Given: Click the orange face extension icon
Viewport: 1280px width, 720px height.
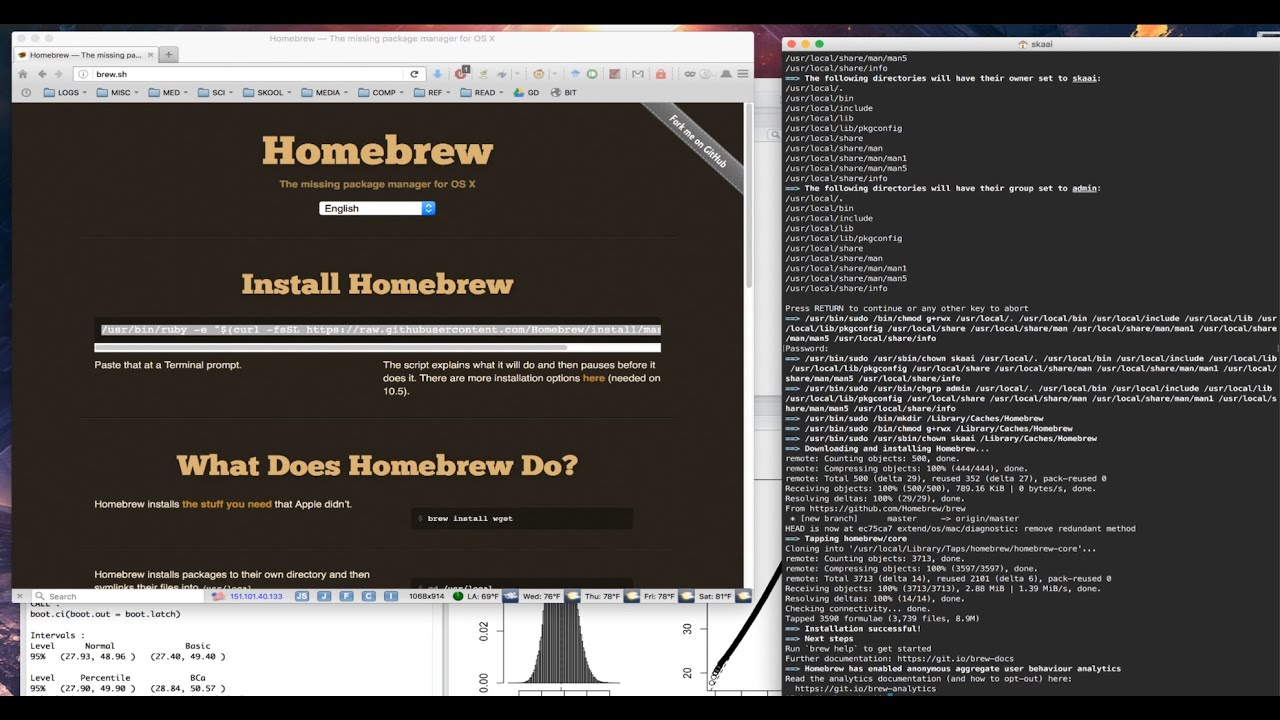Looking at the screenshot, I should [538, 74].
